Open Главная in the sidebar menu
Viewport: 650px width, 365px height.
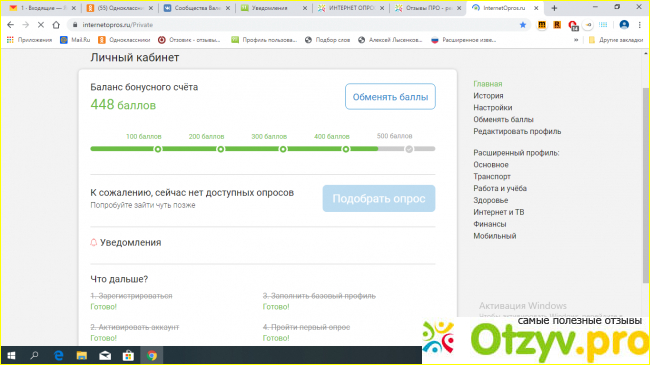(488, 84)
